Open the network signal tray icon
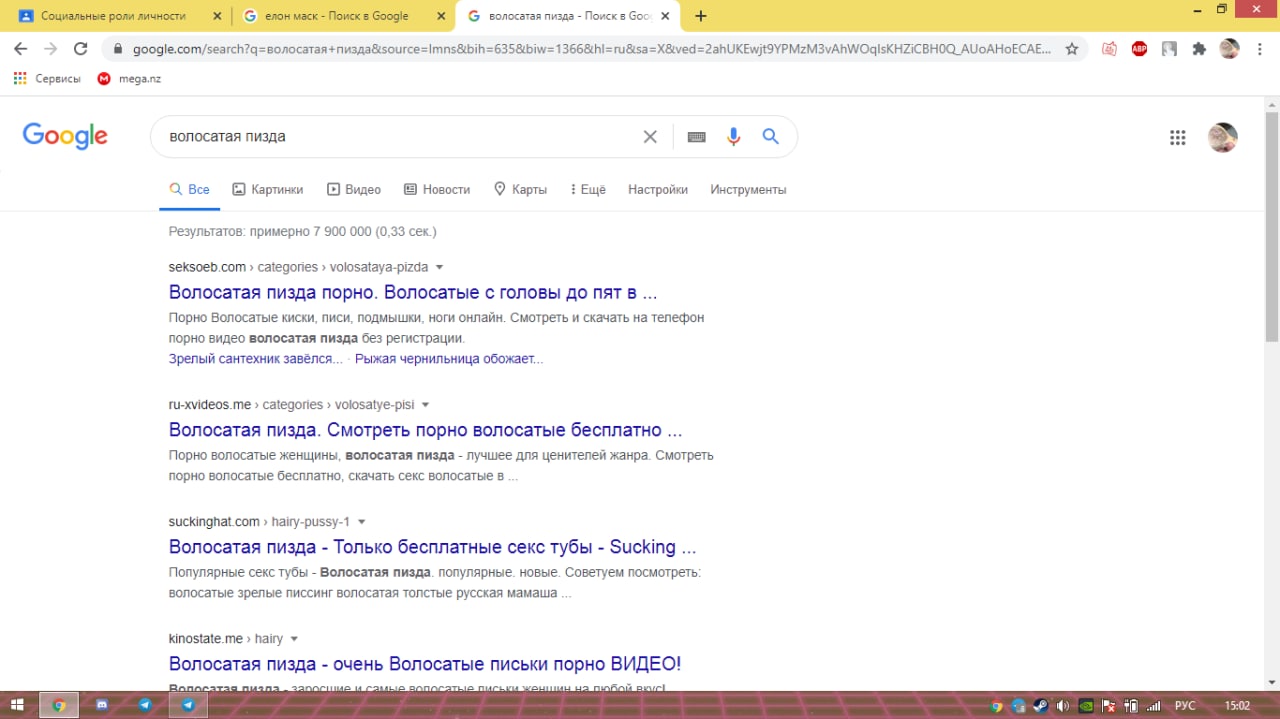This screenshot has width=1280, height=719. (1153, 705)
